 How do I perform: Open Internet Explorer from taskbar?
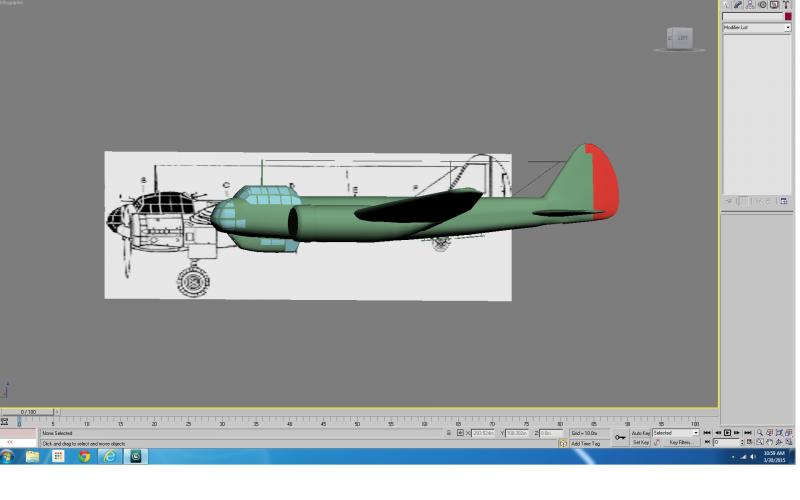click(110, 457)
